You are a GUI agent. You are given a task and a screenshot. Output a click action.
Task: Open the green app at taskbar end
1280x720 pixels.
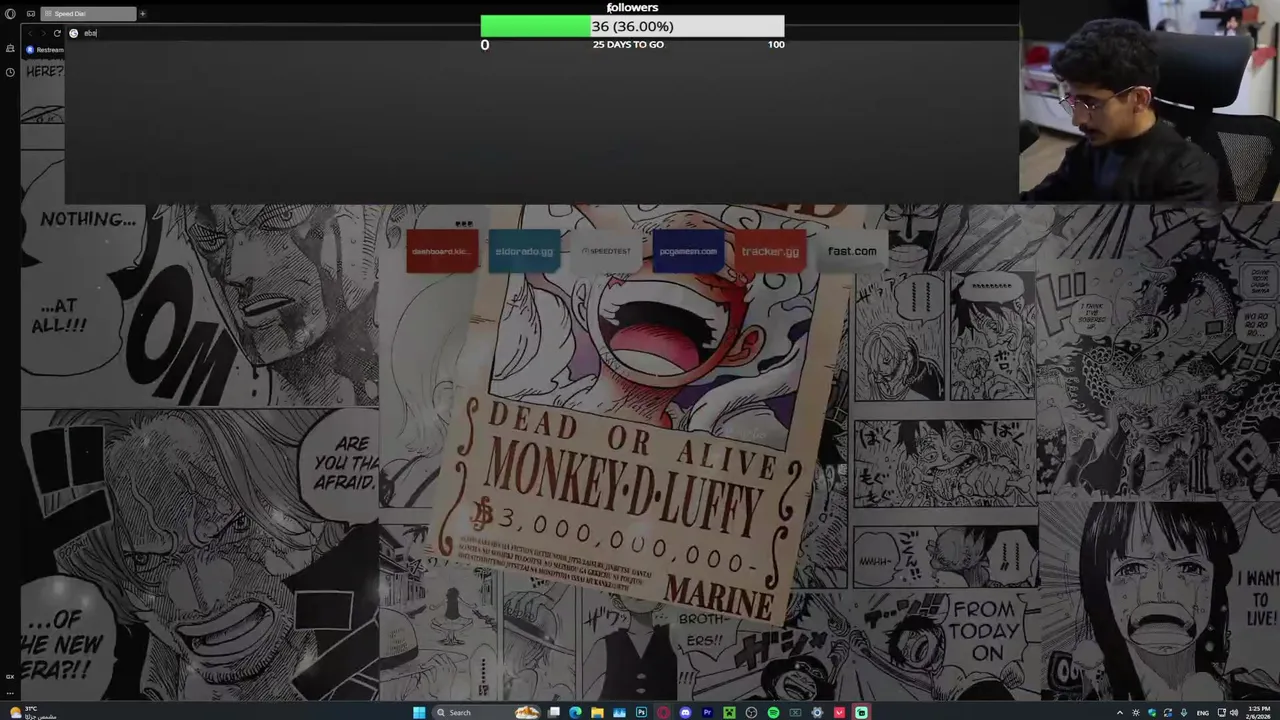(x=861, y=712)
